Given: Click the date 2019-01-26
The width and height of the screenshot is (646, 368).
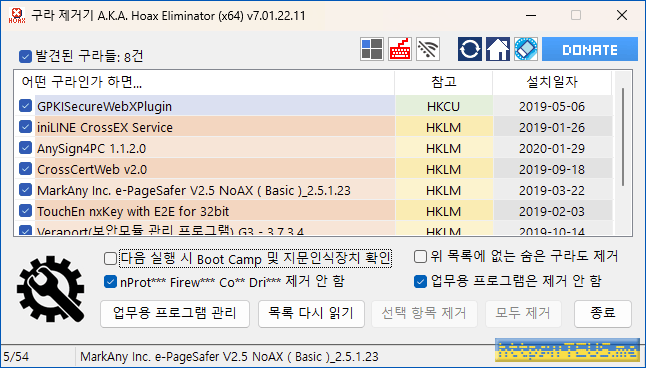Looking at the screenshot, I should (552, 128).
